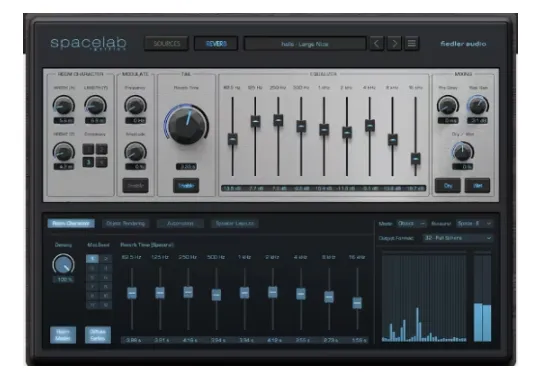This screenshot has width=535, height=376.
Task: Click the Dry / Wet value field 0 %
Action: 463,167
